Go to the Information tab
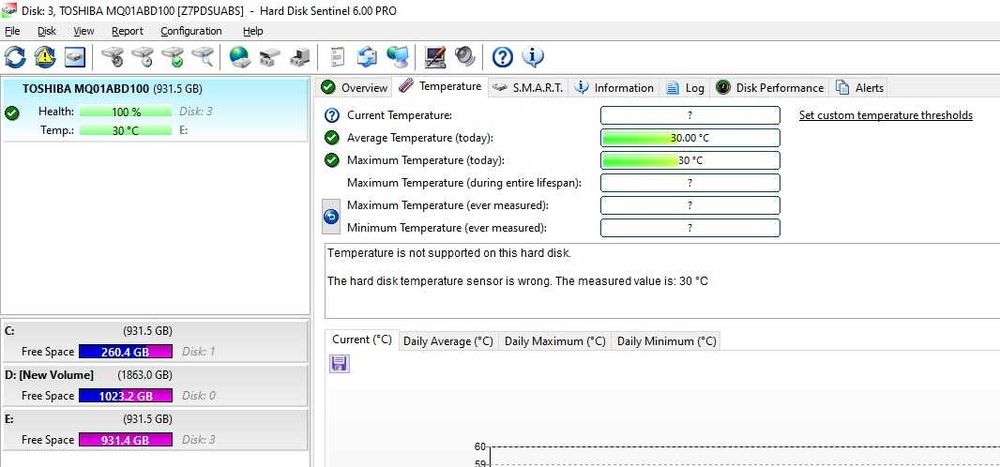This screenshot has width=1000, height=467. point(614,87)
